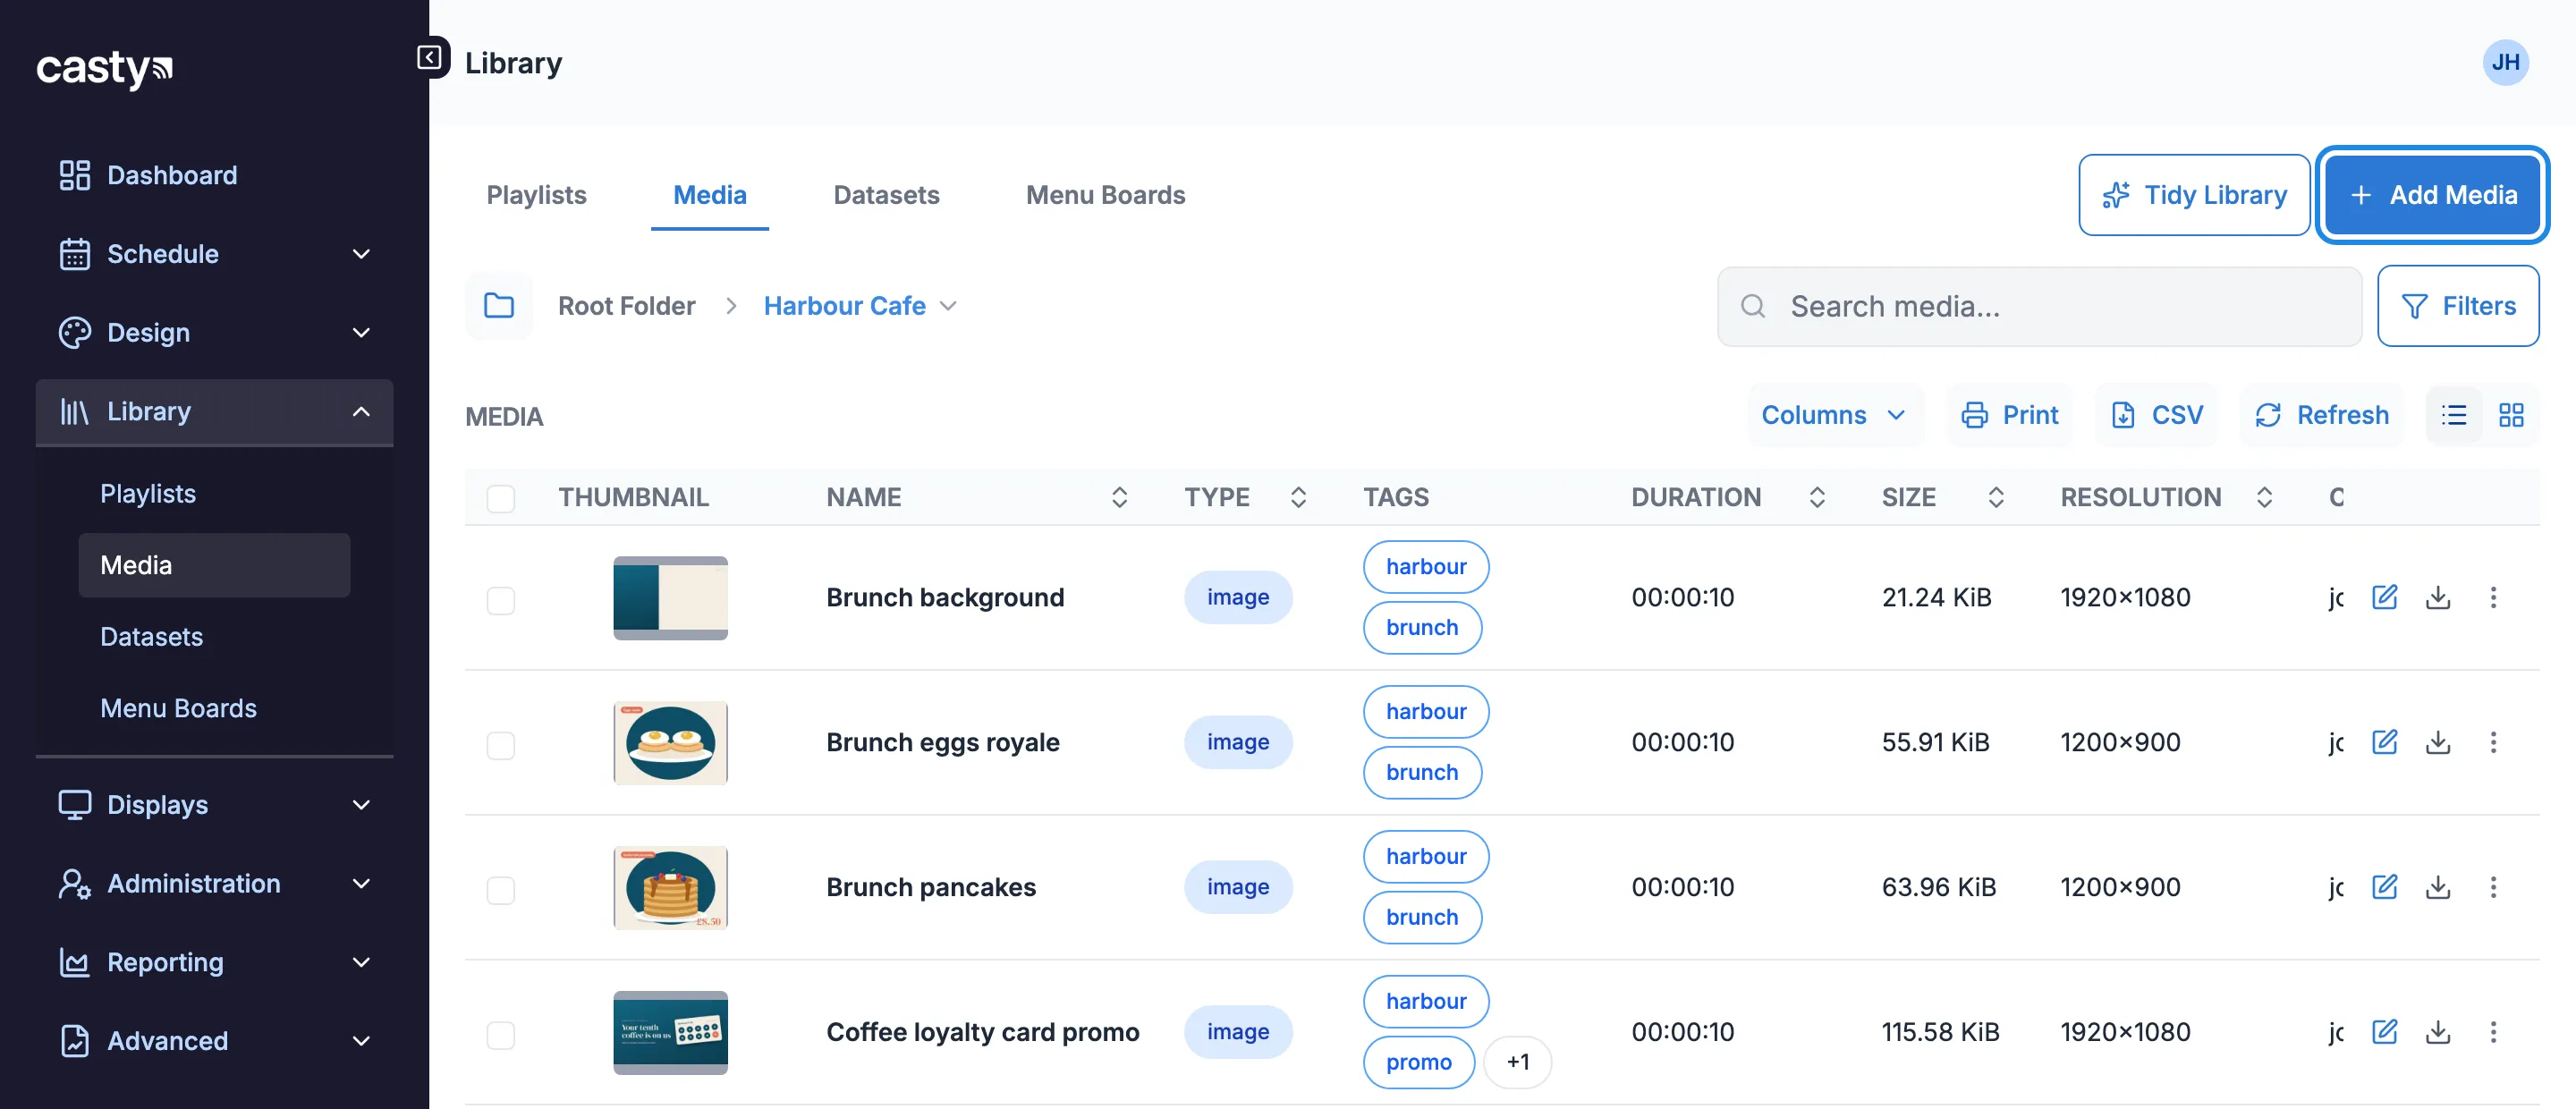The height and width of the screenshot is (1109, 2576).
Task: Open the Harbour Cafe folder dropdown
Action: pos(860,305)
